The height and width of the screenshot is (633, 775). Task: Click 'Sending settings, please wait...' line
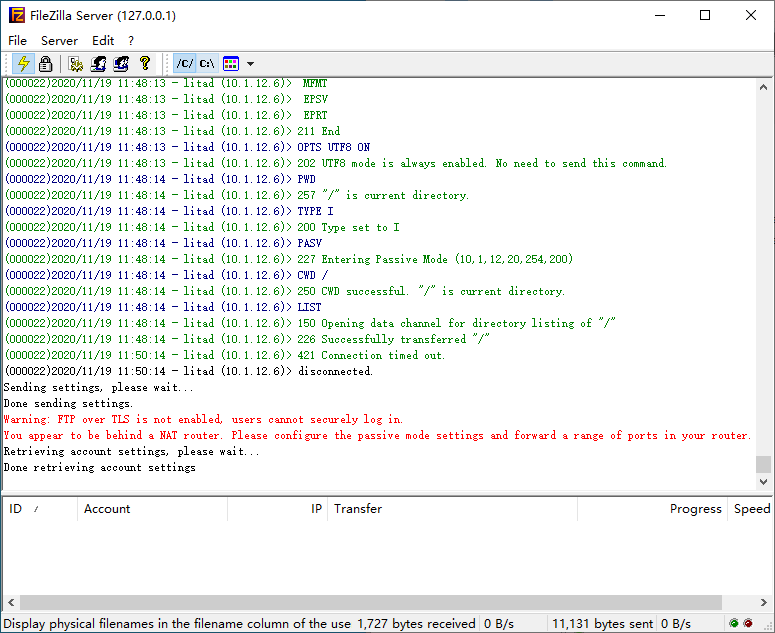pos(98,387)
